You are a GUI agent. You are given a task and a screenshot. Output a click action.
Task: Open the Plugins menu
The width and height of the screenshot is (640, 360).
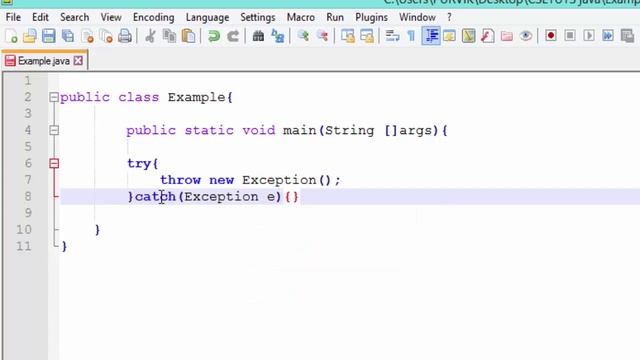(371, 18)
